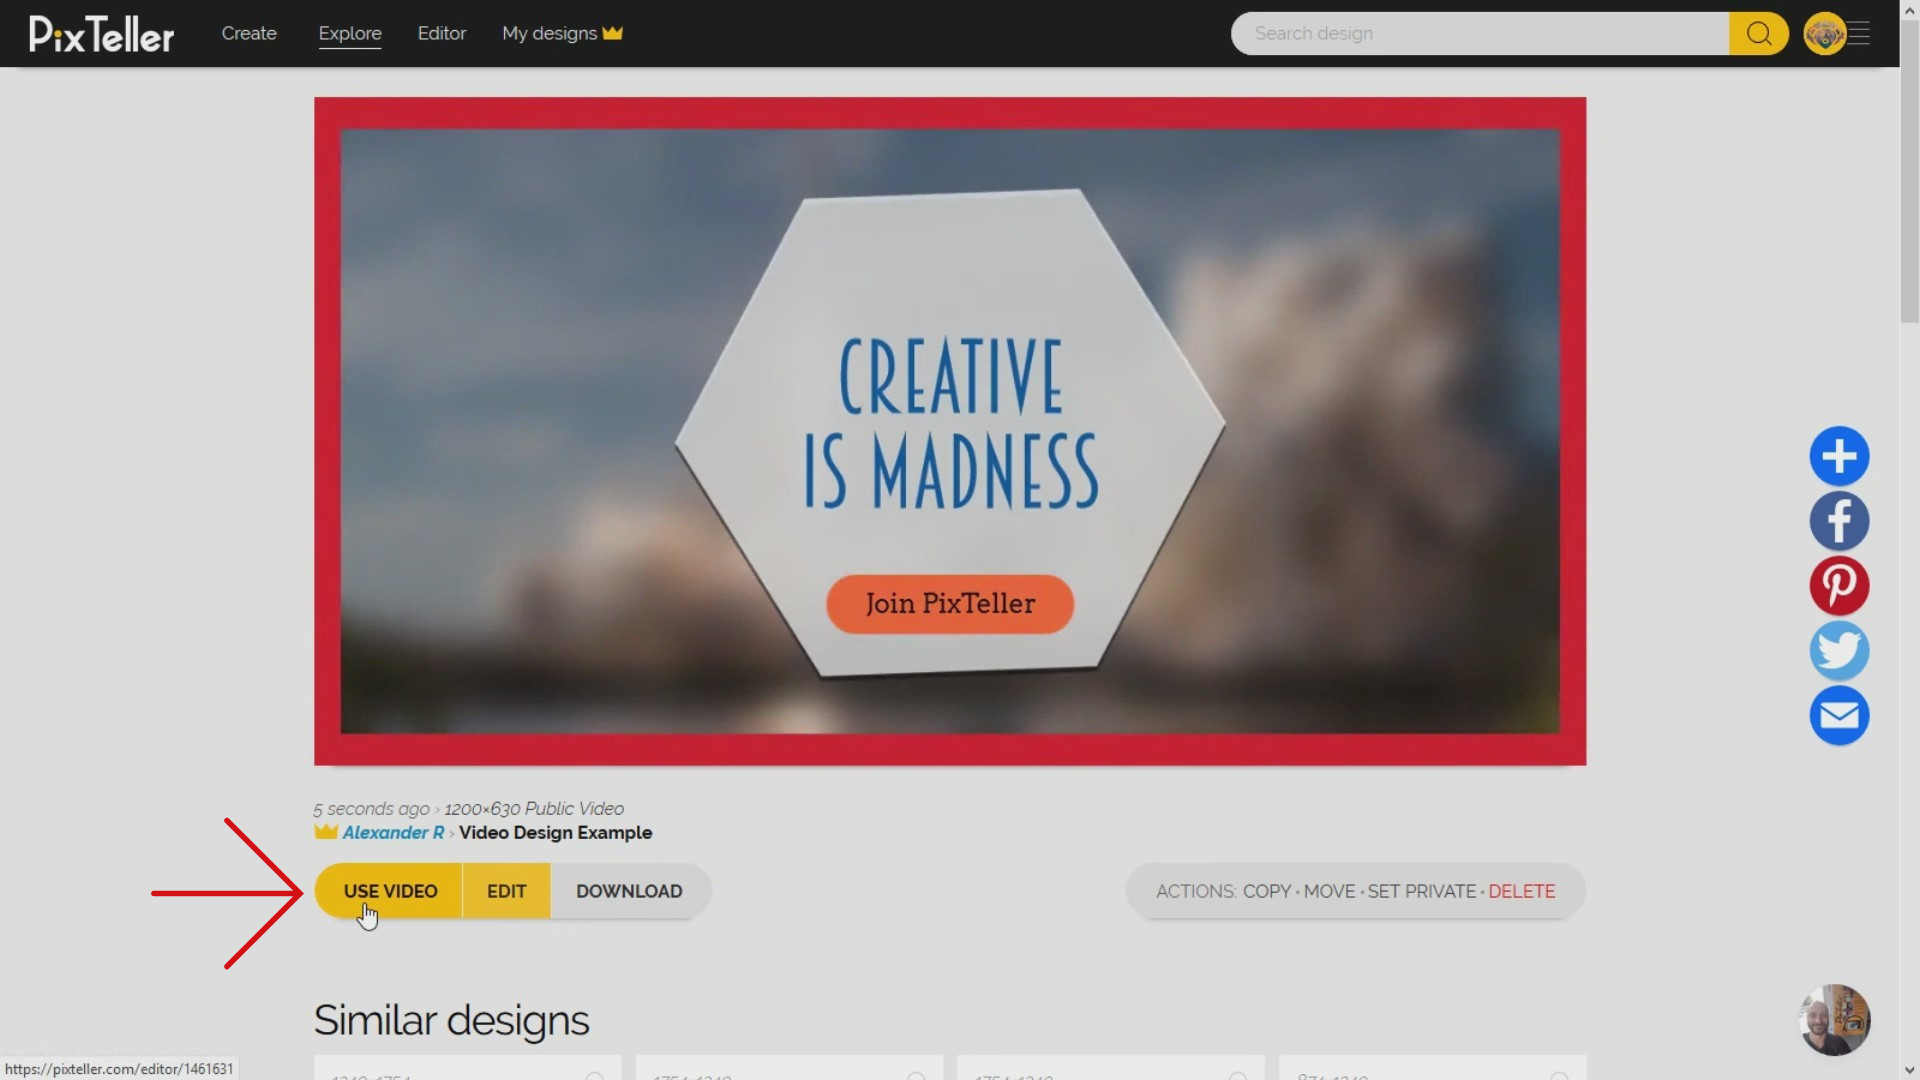Open the user avatar in header
The width and height of the screenshot is (1920, 1080).
(1824, 33)
